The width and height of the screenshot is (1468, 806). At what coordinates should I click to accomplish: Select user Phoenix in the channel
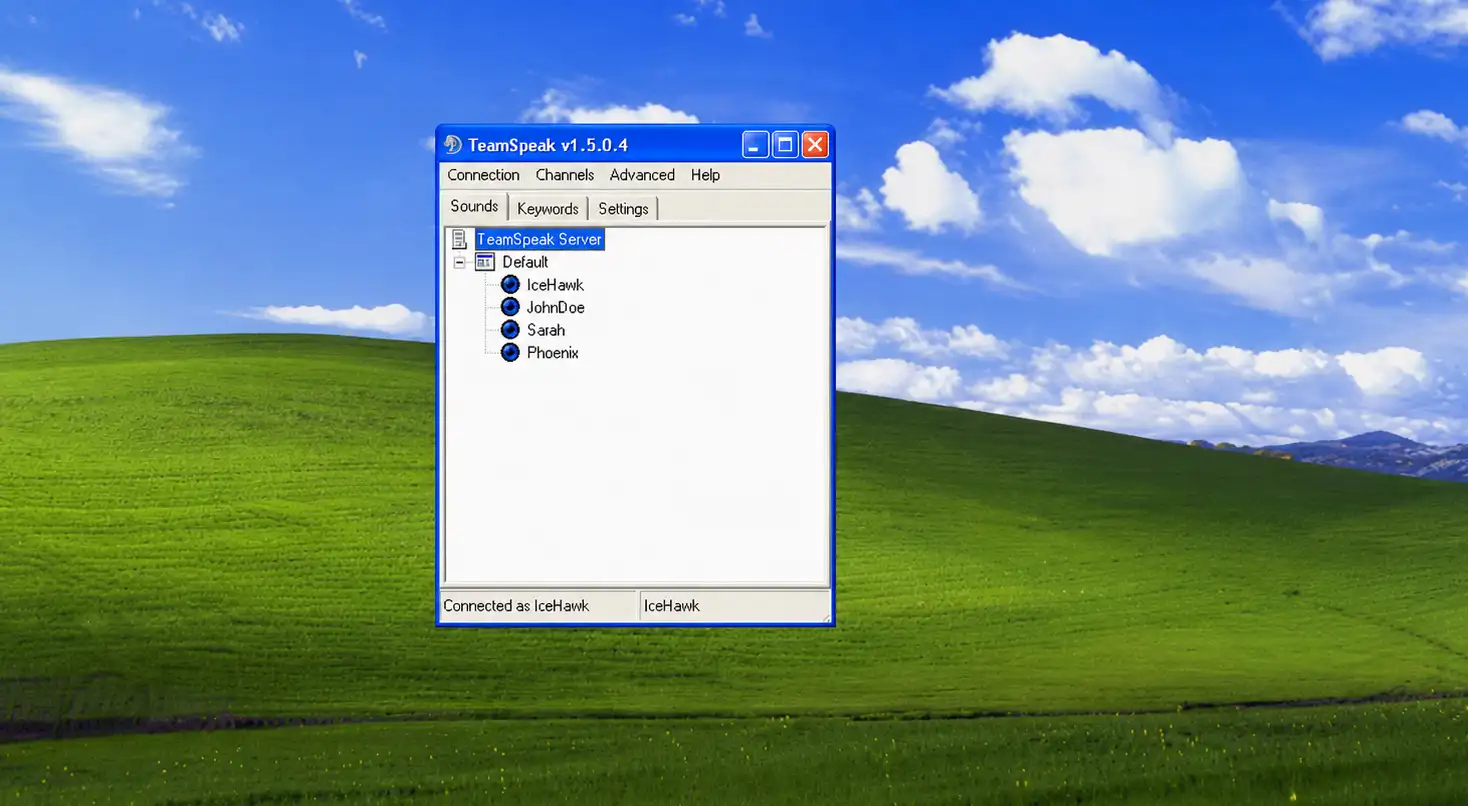pyautogui.click(x=553, y=352)
